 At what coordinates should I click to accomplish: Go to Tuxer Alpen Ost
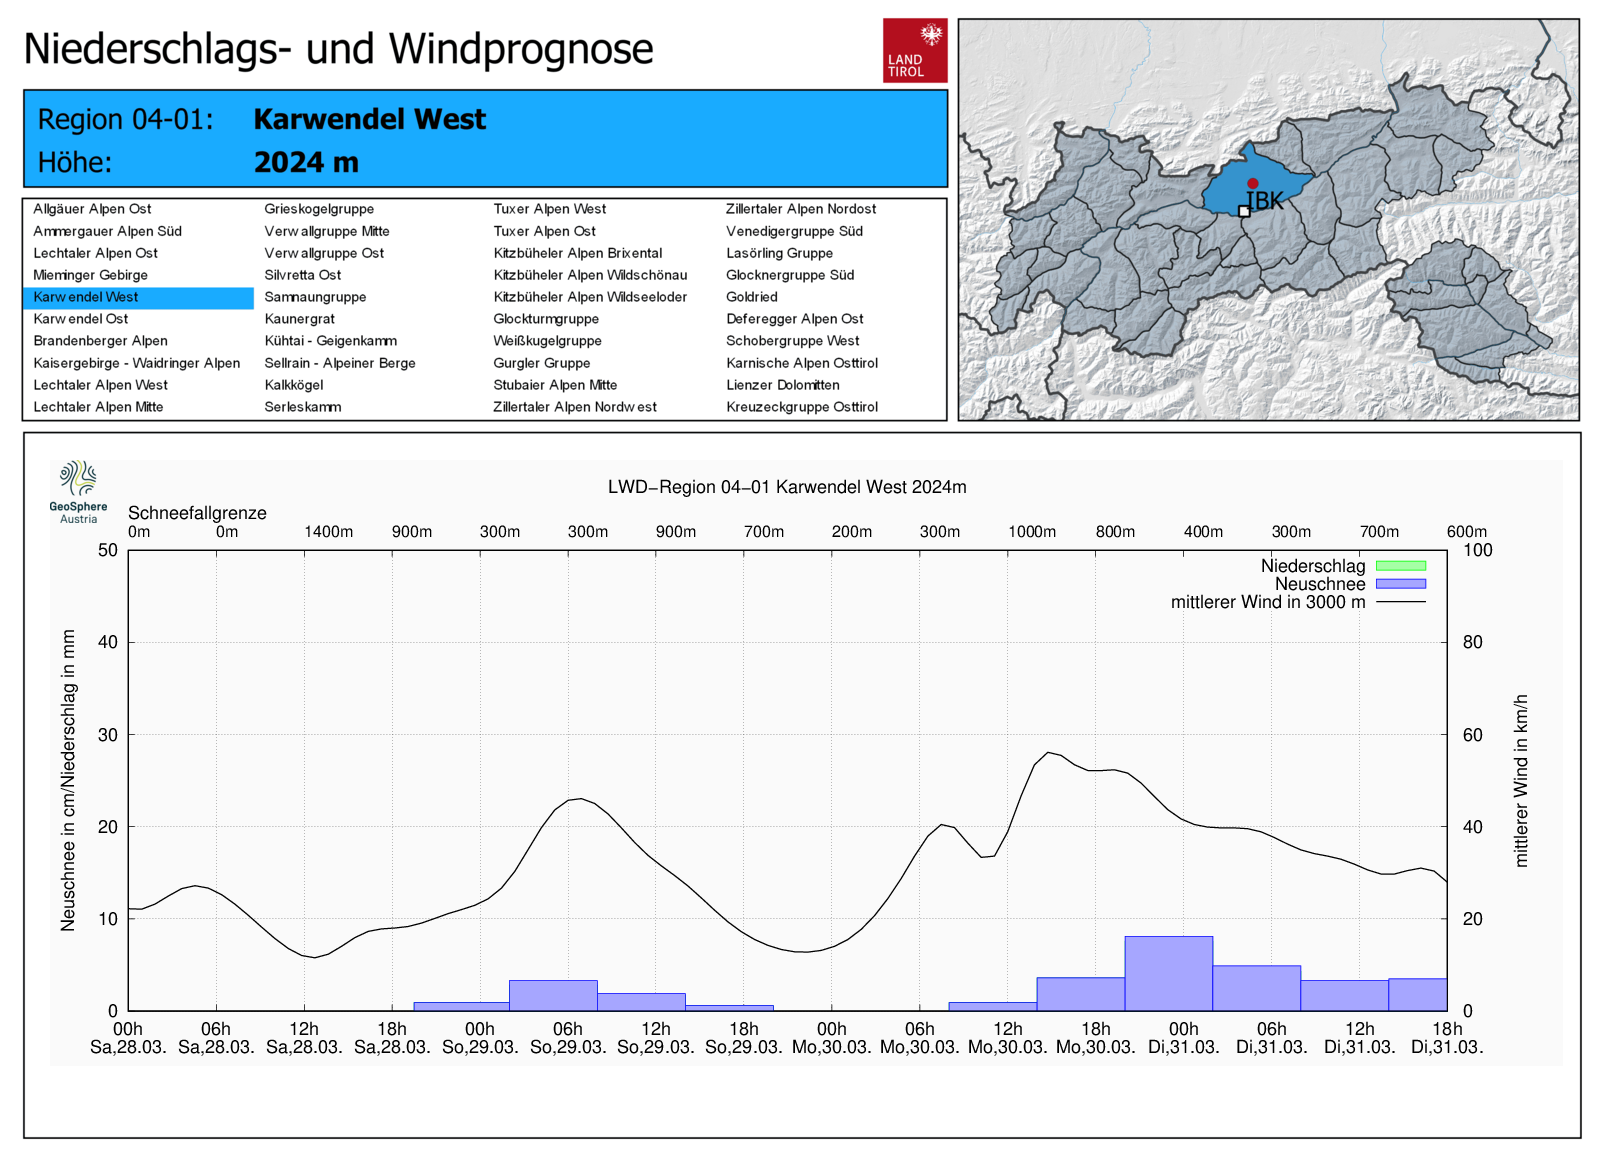click(544, 231)
